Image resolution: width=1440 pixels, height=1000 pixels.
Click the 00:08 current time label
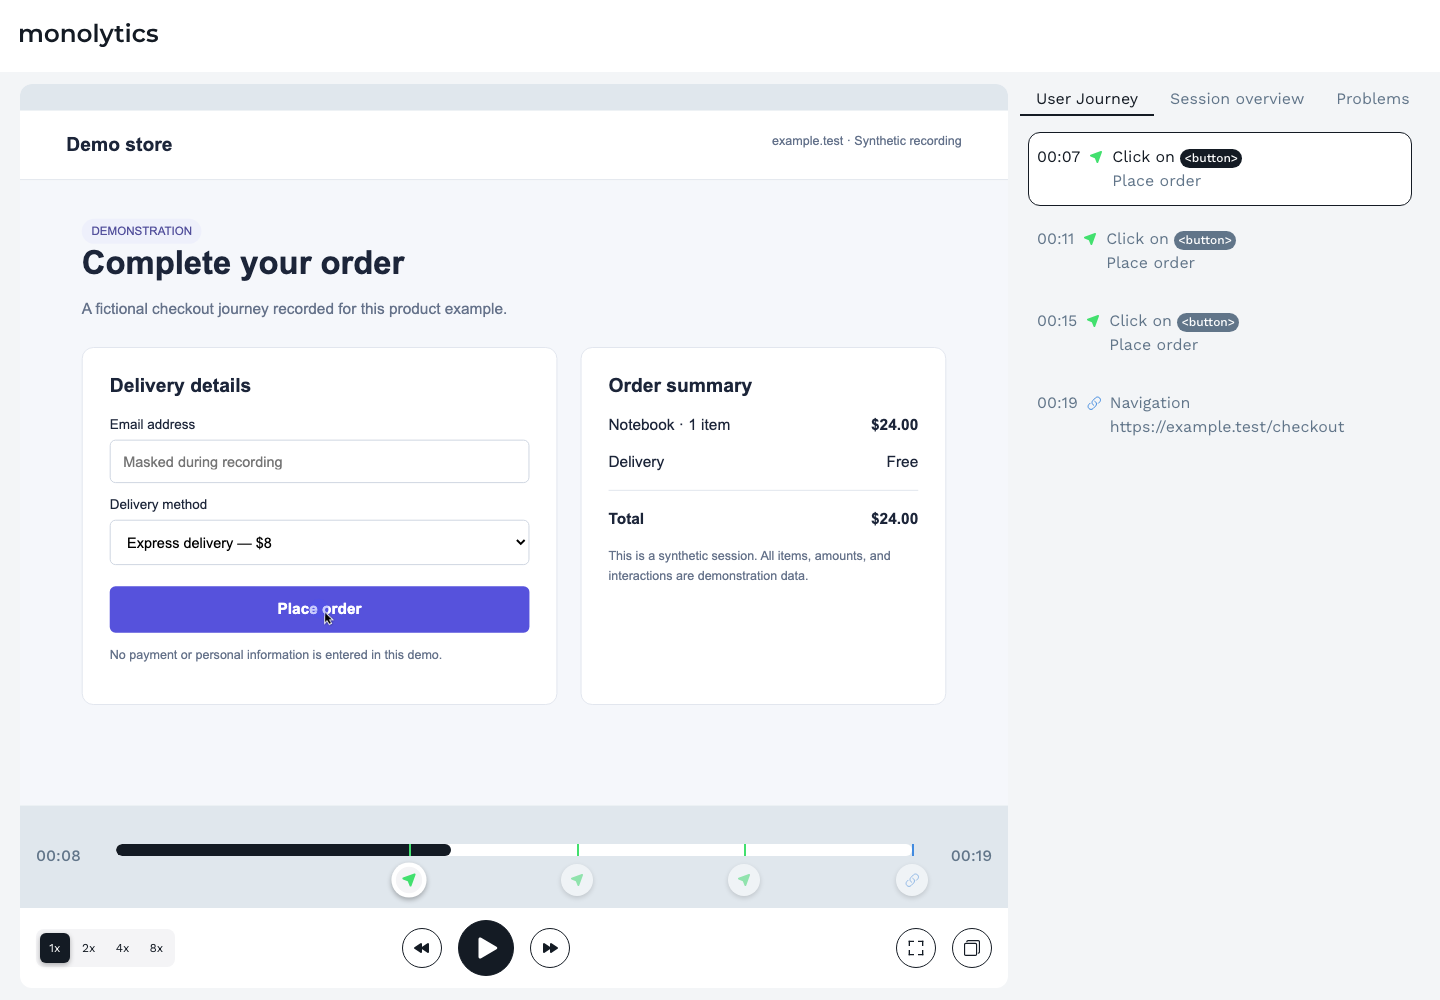pos(58,856)
